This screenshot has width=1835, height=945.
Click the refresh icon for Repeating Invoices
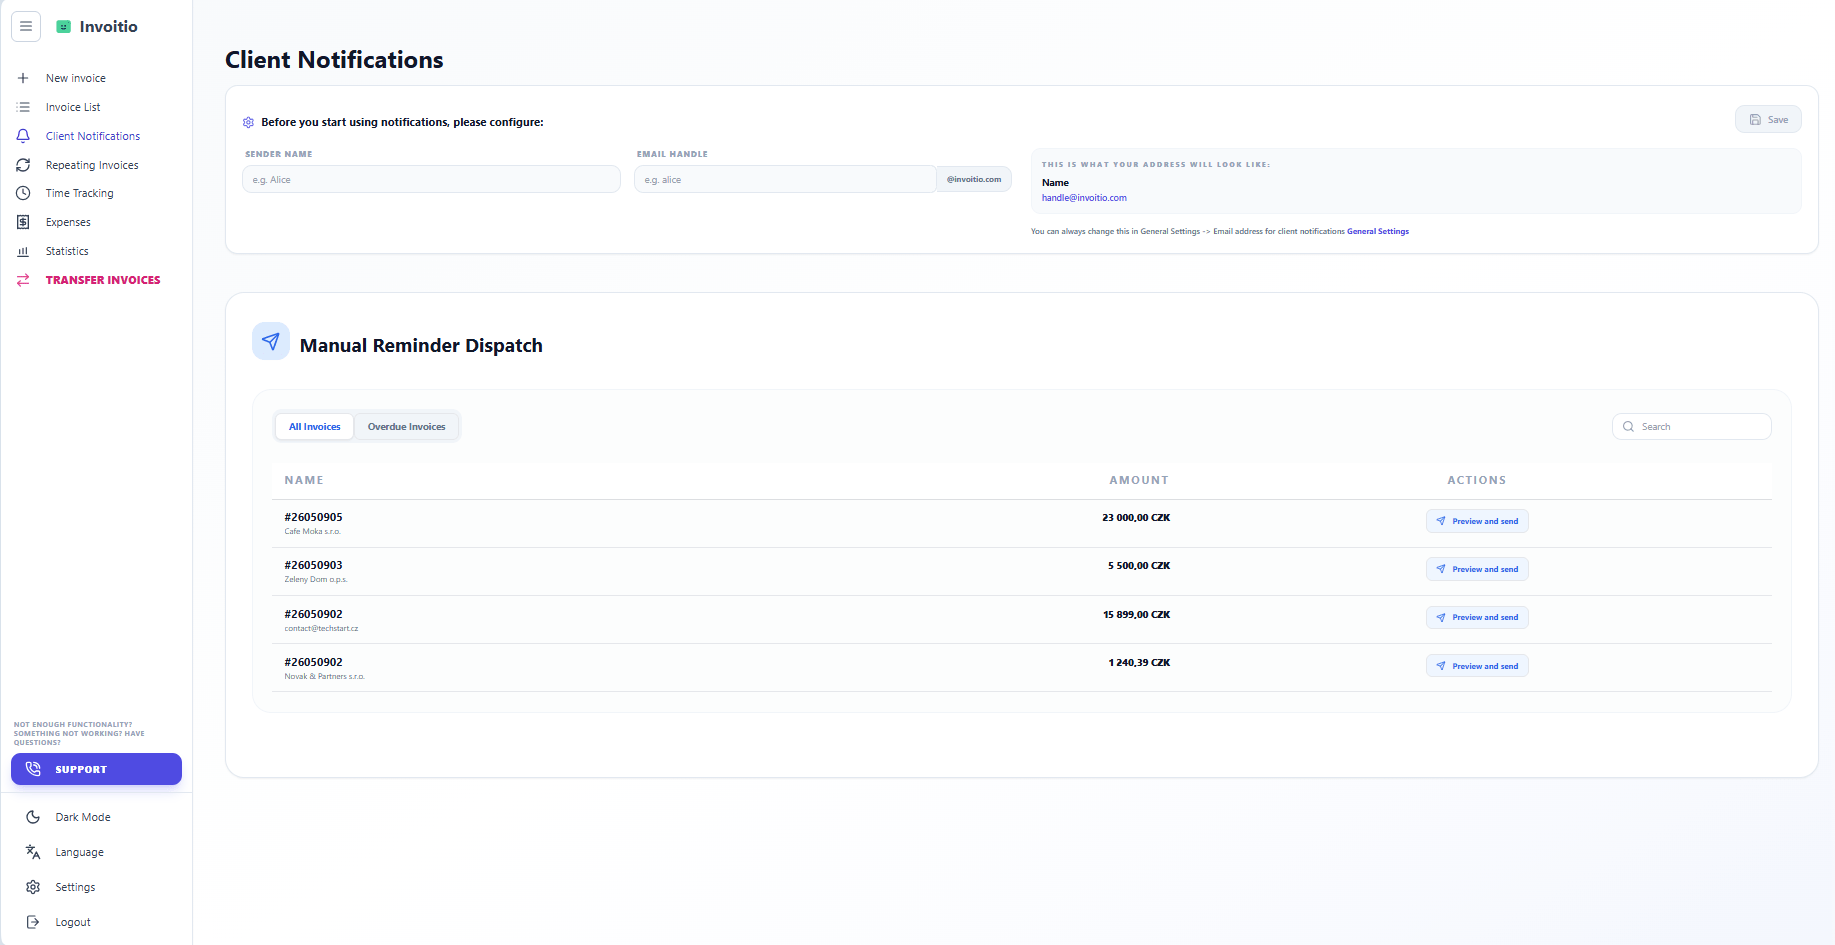tap(23, 165)
